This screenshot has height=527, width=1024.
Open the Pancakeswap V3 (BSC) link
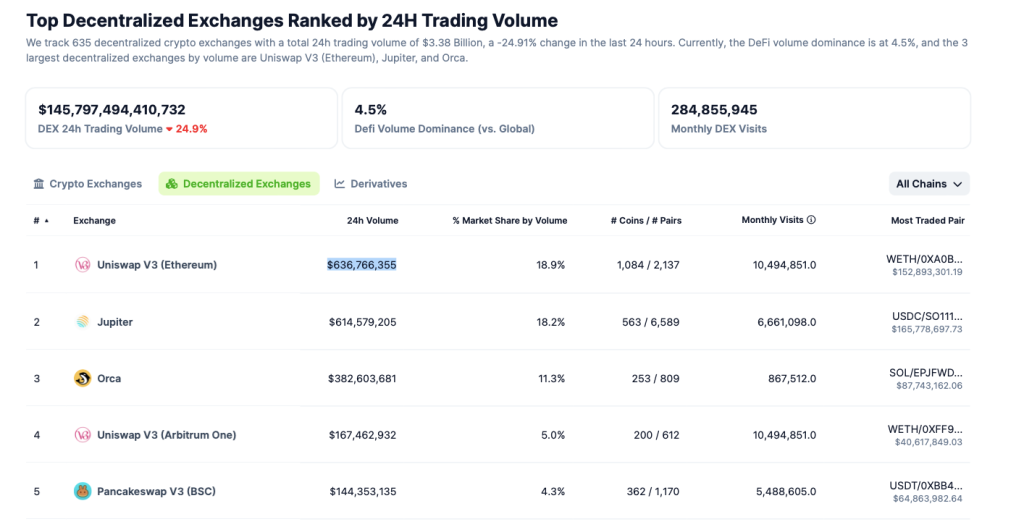click(156, 491)
